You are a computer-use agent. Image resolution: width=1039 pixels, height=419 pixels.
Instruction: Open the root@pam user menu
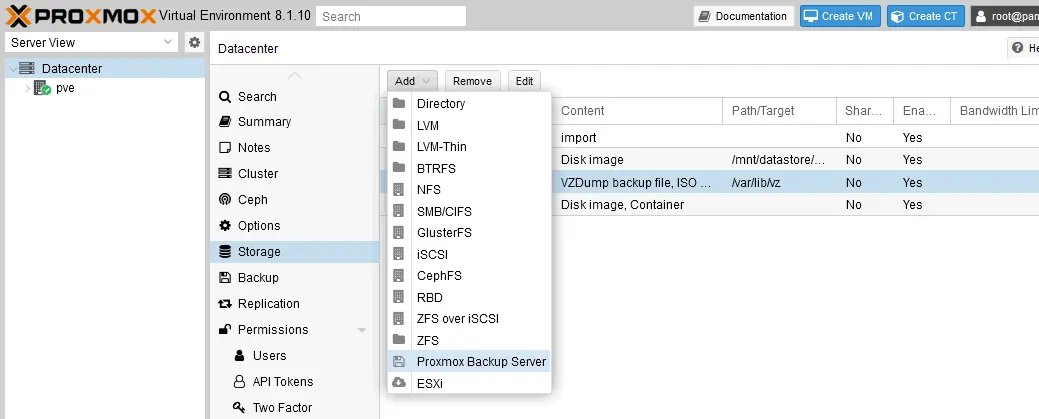[x=1005, y=17]
